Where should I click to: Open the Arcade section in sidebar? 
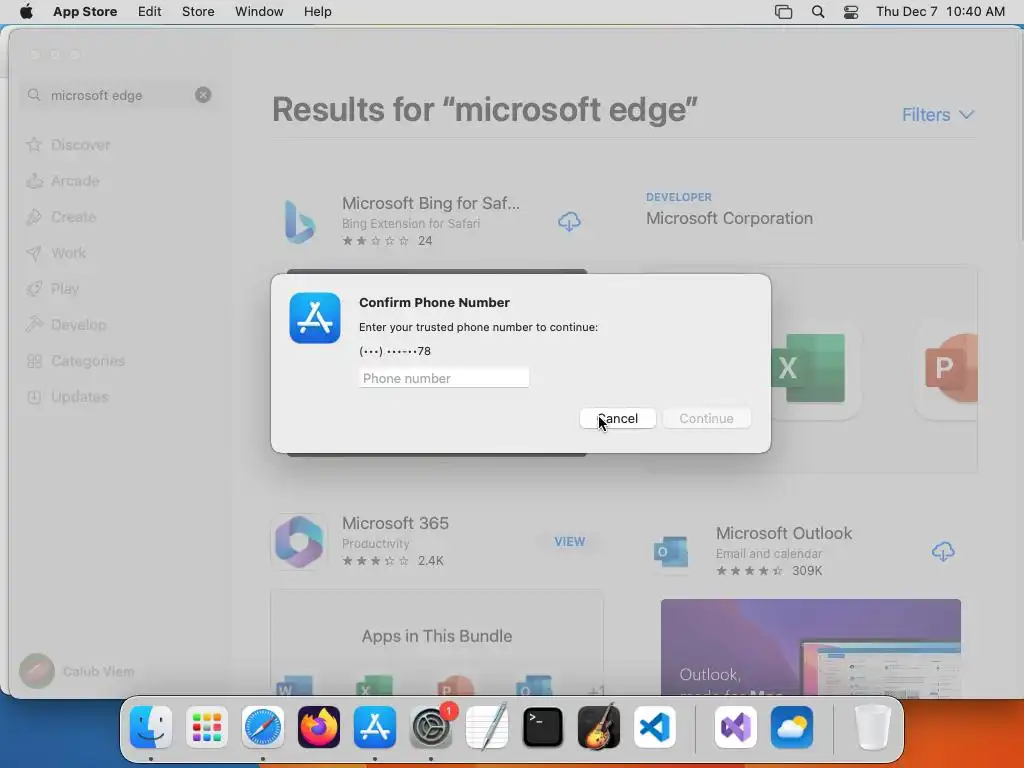click(63, 181)
